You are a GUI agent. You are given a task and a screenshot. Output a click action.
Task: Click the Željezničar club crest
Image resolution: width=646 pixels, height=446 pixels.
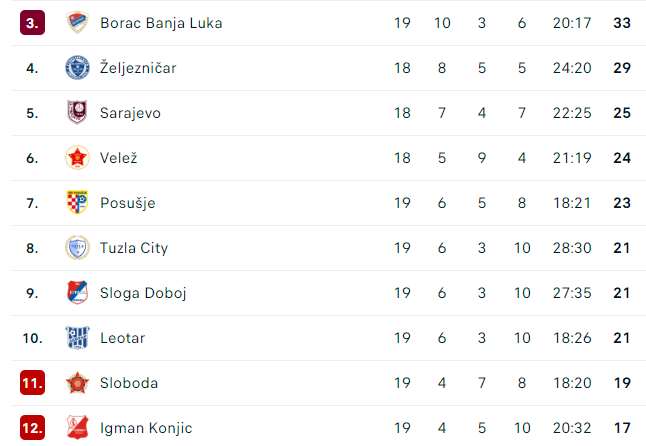[x=77, y=68]
